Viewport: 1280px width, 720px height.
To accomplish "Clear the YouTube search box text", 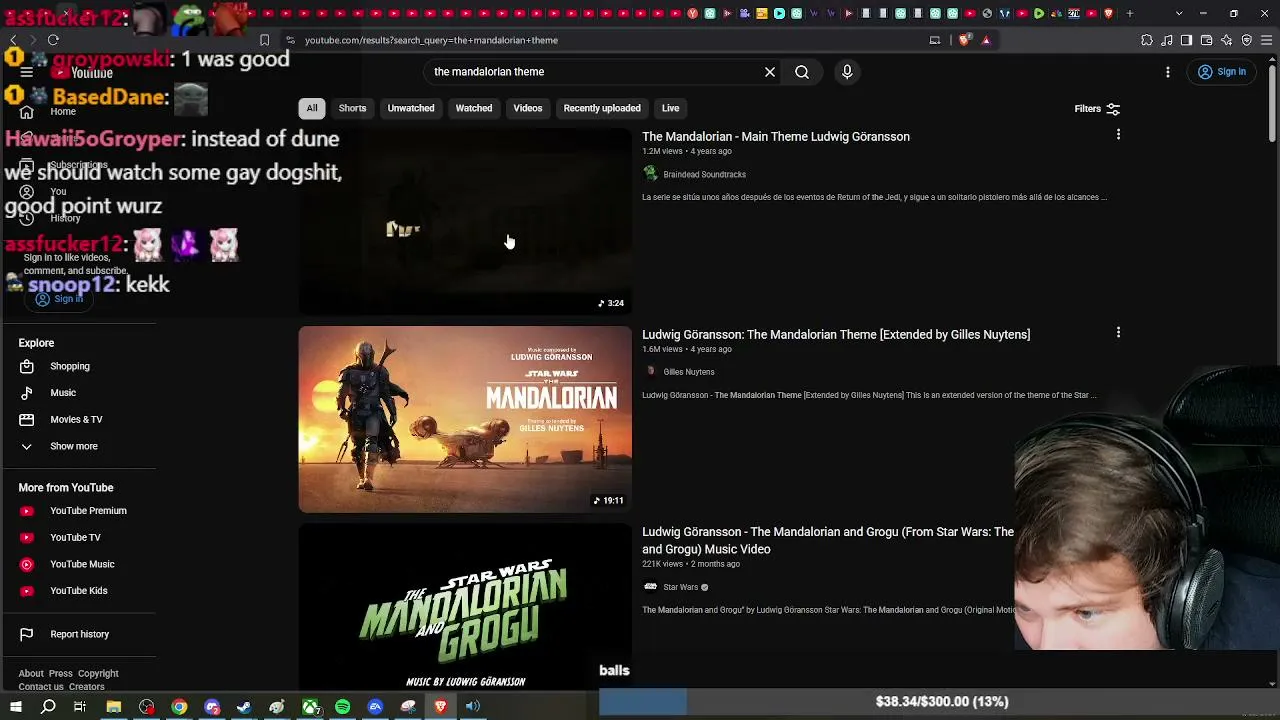I will pyautogui.click(x=770, y=72).
